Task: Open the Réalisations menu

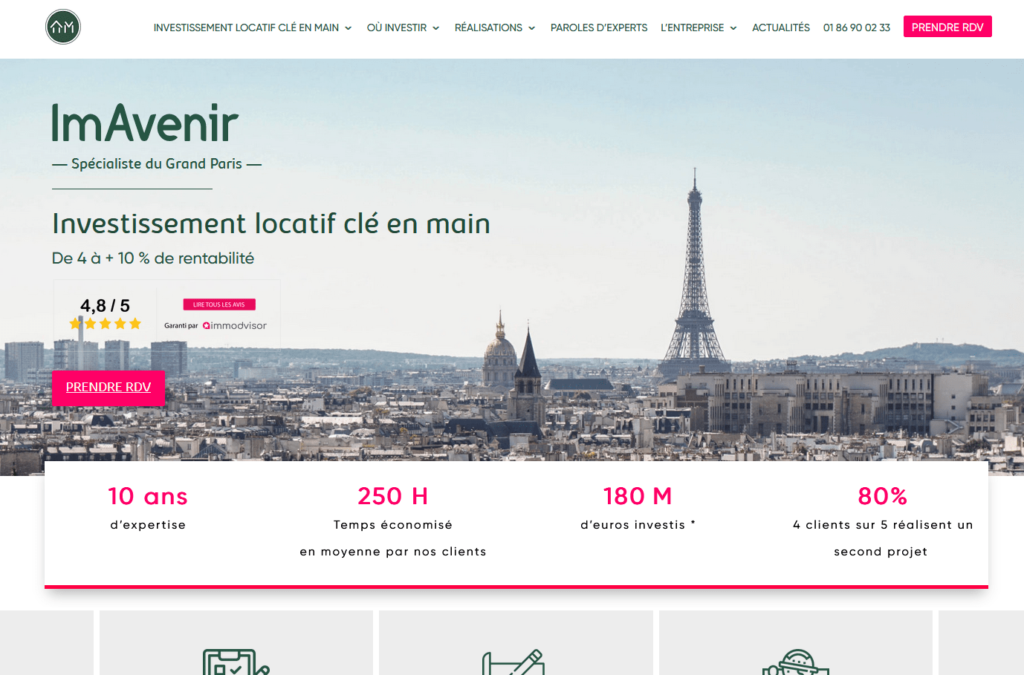Action: 488,27
